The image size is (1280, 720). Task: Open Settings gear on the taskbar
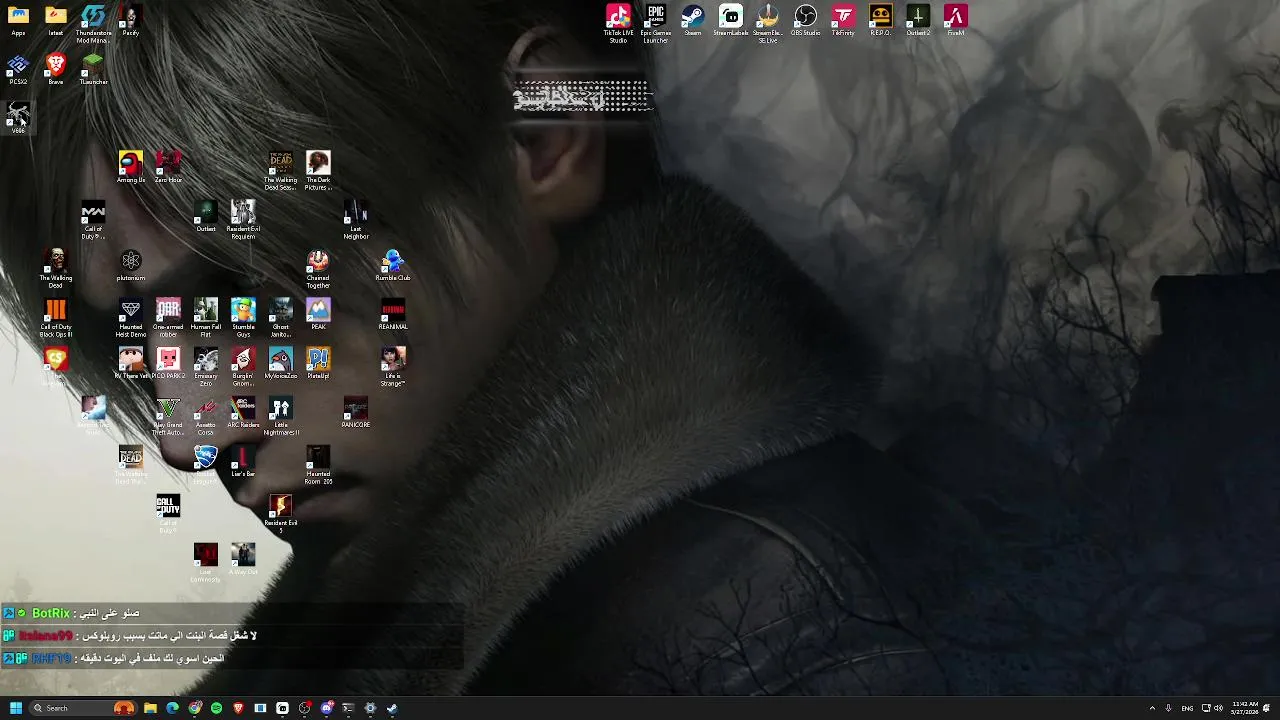pos(370,708)
